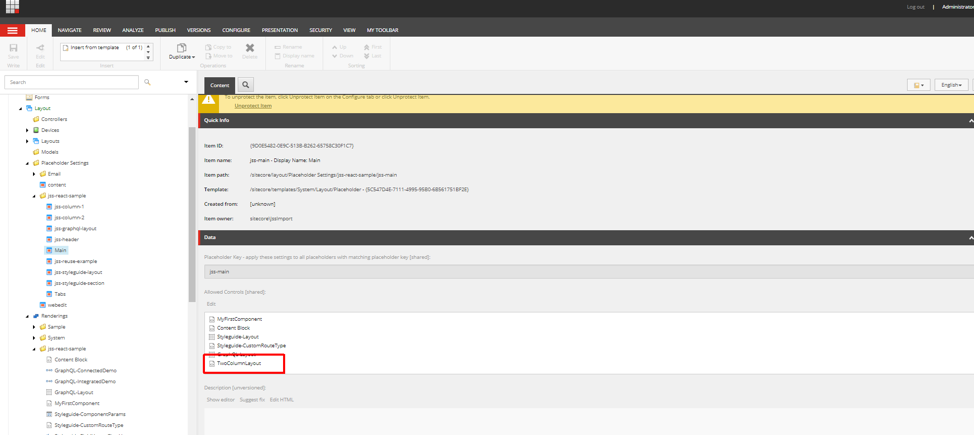Open the Presentation ribbon tab
The width and height of the screenshot is (974, 435).
(279, 30)
